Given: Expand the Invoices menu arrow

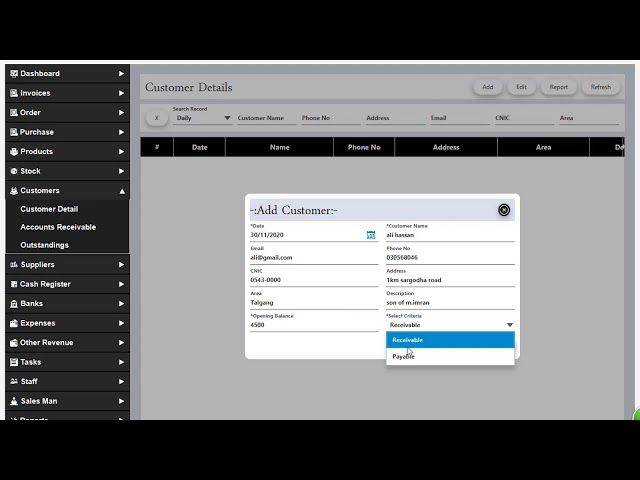Looking at the screenshot, I should [x=121, y=93].
